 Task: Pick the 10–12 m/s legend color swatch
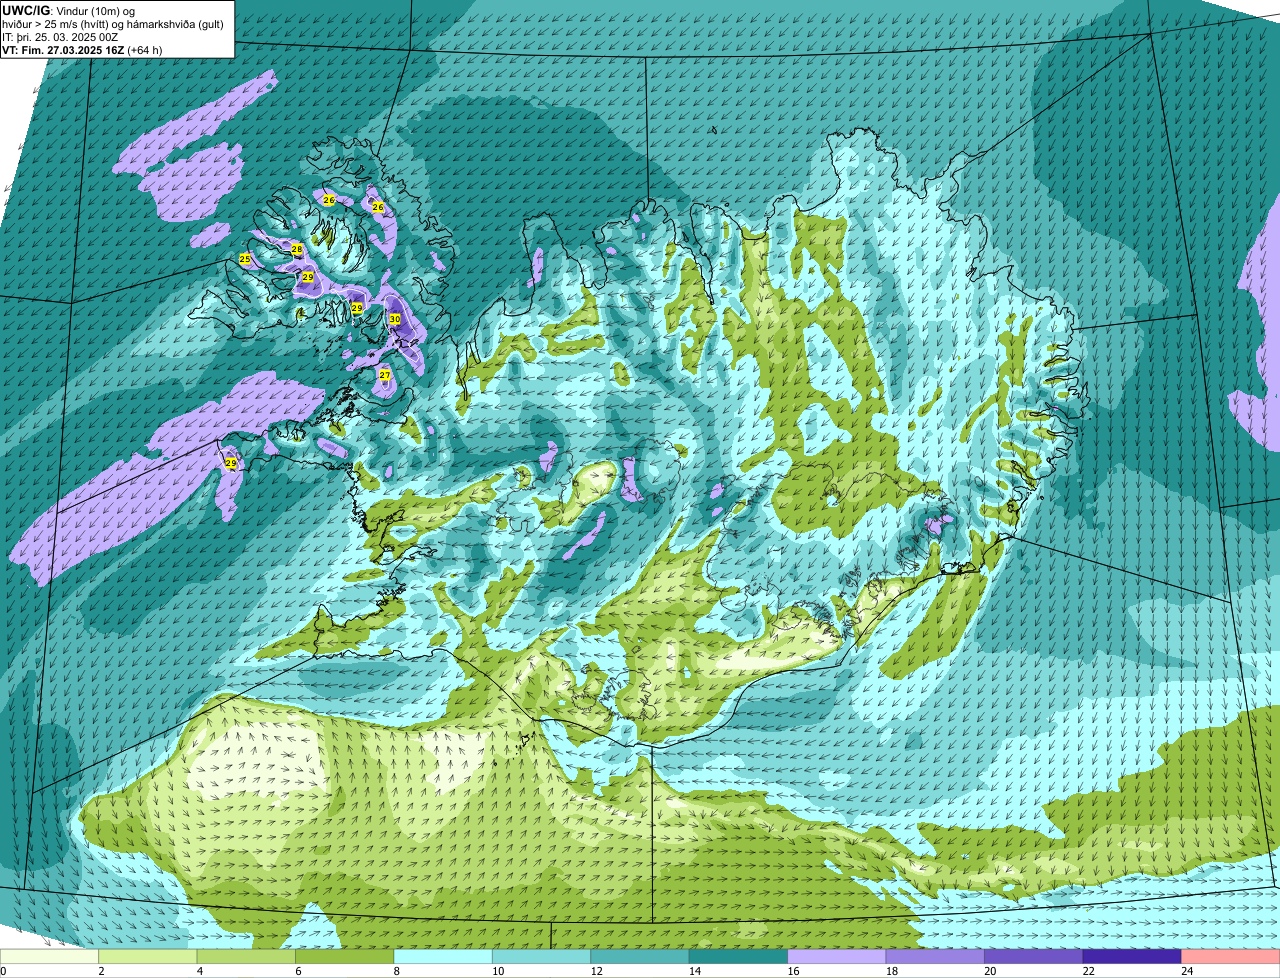[x=542, y=956]
